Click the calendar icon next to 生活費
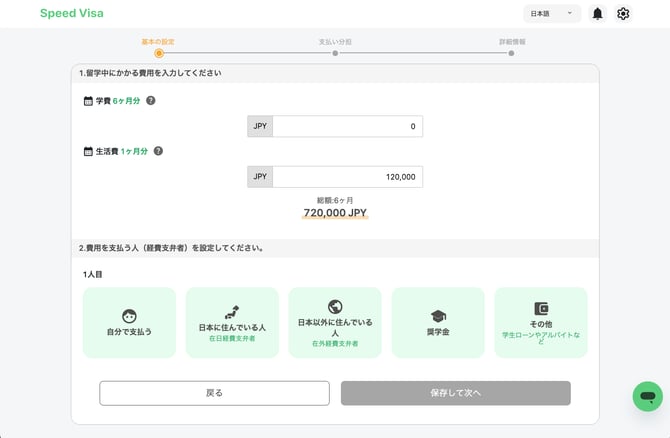This screenshot has width=670, height=438. click(x=88, y=151)
